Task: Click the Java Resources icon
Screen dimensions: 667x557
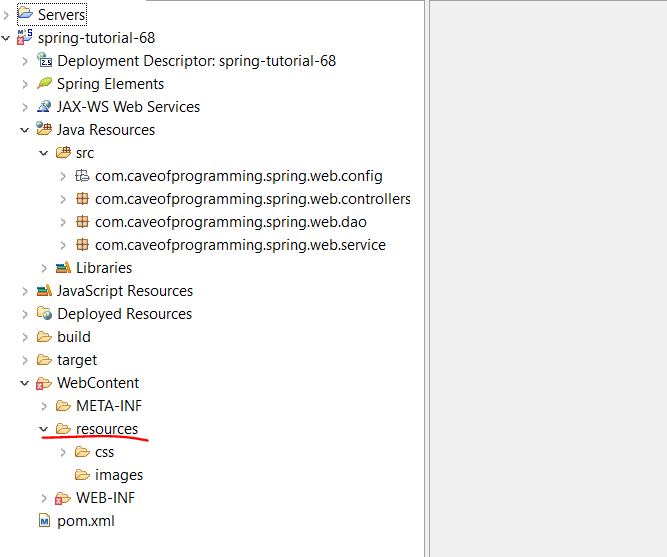Action: click(x=44, y=129)
